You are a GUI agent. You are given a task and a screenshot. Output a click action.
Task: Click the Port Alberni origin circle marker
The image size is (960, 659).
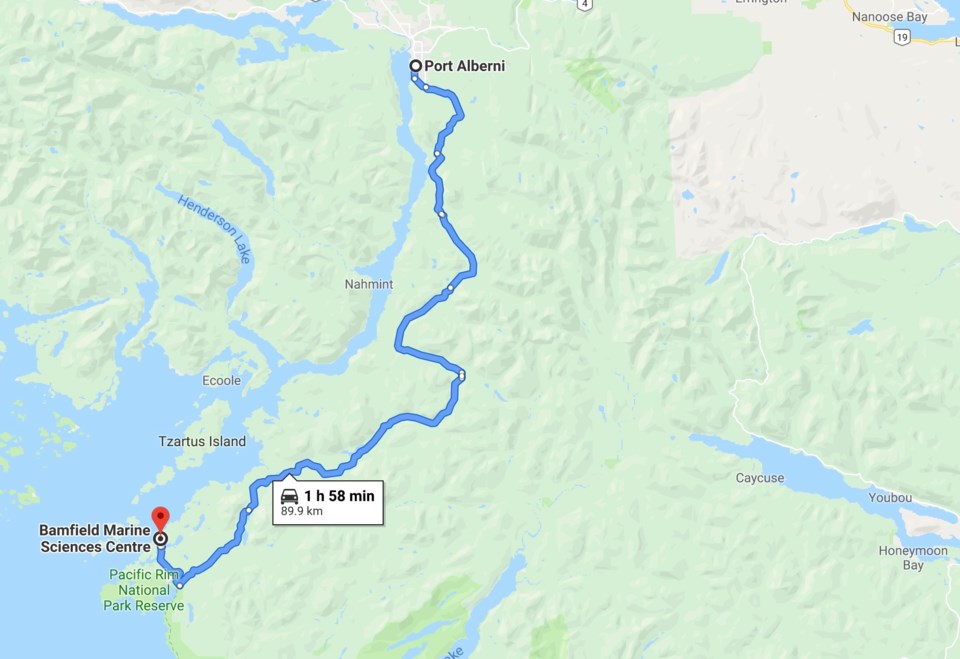tap(416, 66)
